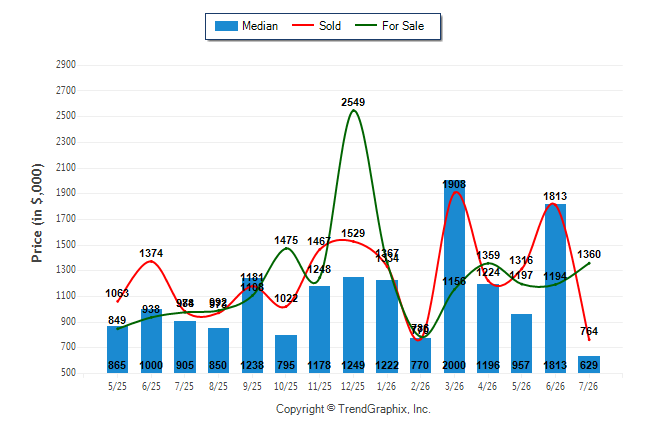This screenshot has height=434, width=646.
Task: Click the 1374 Sold point at 6/25
Action: click(x=151, y=261)
